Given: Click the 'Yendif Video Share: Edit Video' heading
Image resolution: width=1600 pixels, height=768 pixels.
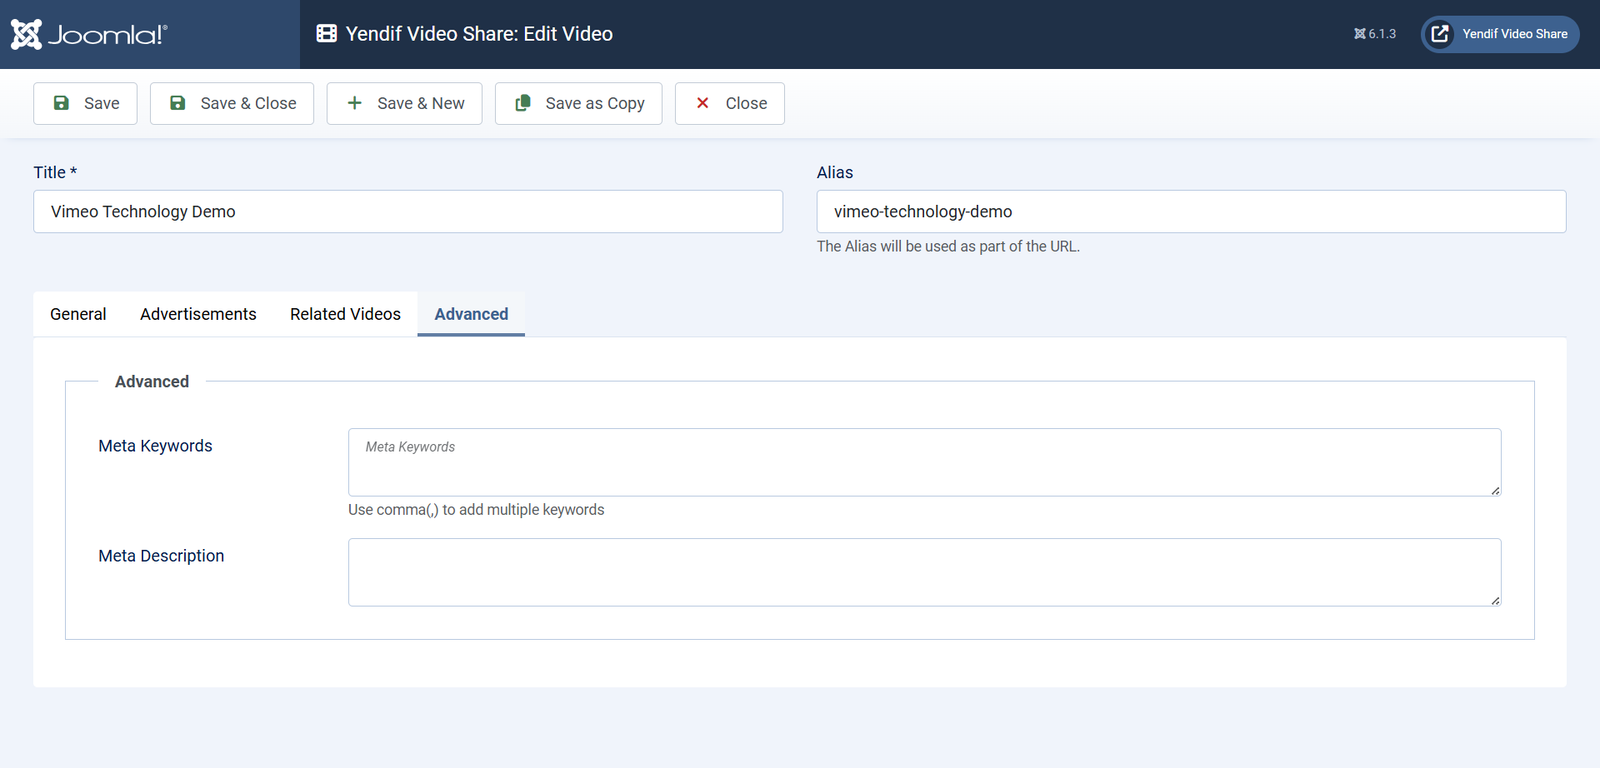Looking at the screenshot, I should (x=479, y=34).
